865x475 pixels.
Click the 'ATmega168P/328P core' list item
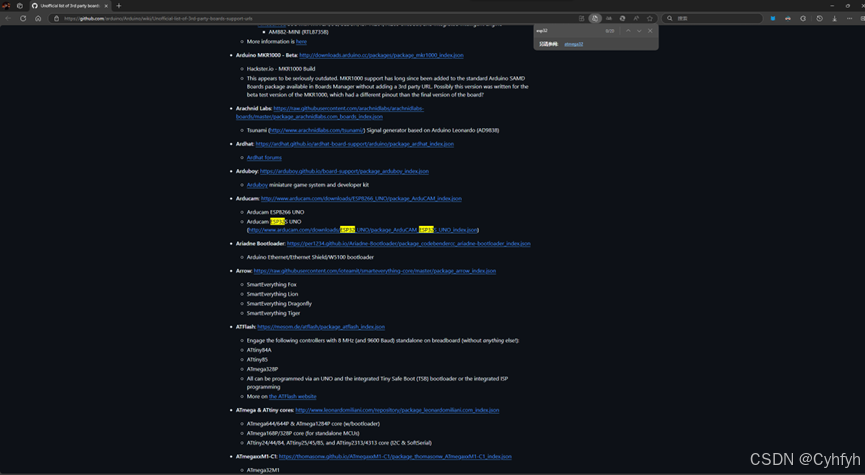tap(303, 433)
